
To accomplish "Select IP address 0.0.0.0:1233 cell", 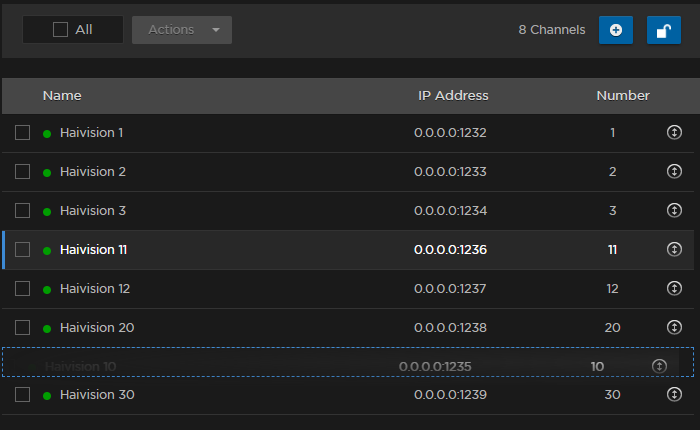I will pyautogui.click(x=450, y=171).
